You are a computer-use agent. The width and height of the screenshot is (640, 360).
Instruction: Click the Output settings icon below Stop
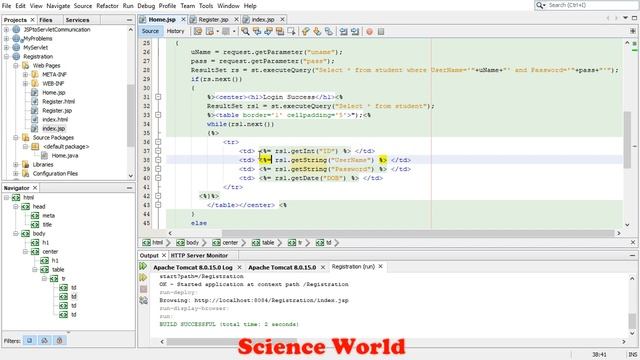143,300
